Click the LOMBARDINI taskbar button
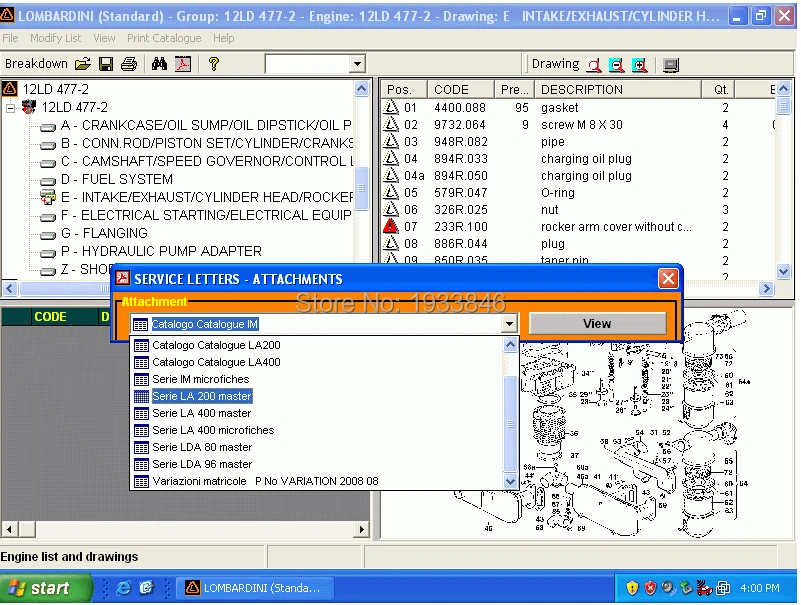Screen dimensions: 801x605 255,588
